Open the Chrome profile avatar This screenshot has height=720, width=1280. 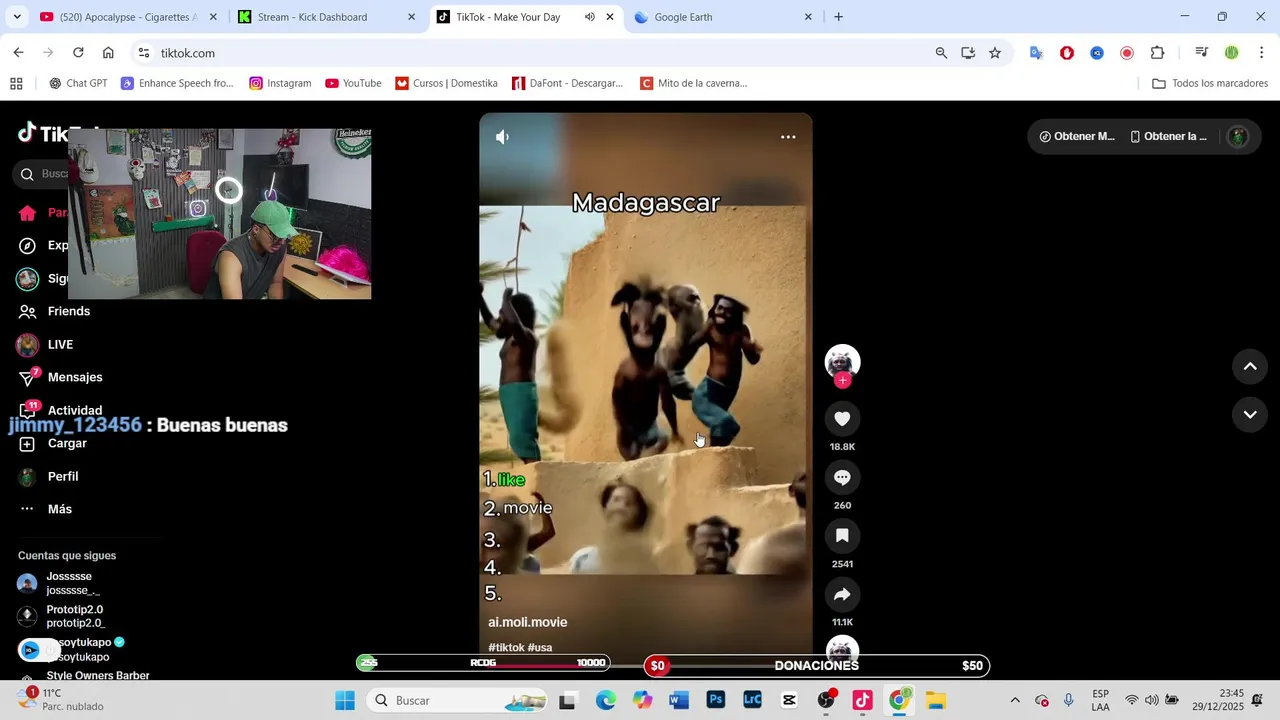1232,53
